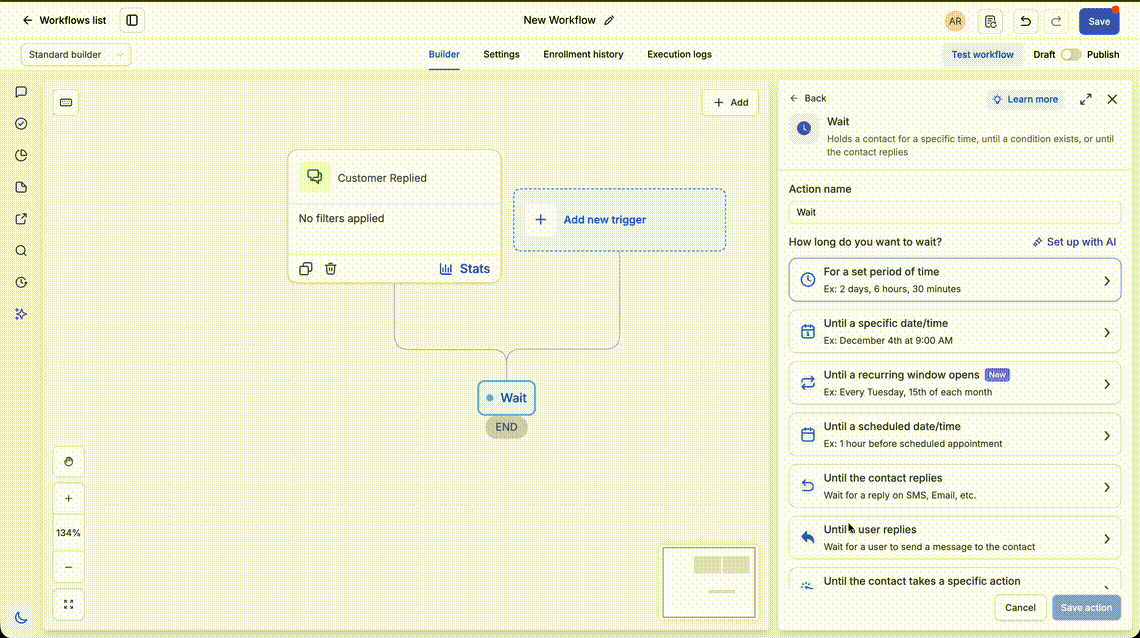
Task: Expand Until a specific date/time option
Action: pos(955,331)
